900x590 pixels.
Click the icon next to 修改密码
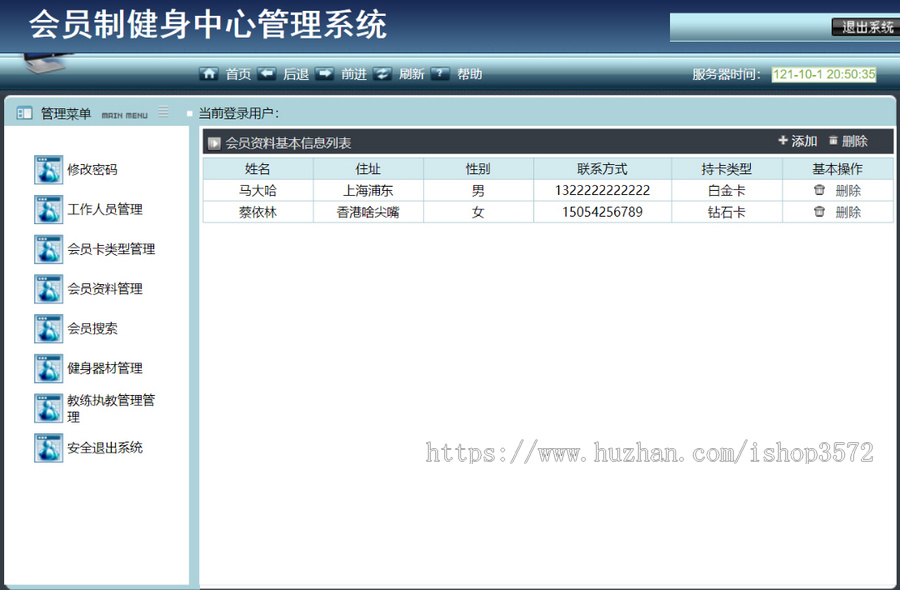coord(48,170)
